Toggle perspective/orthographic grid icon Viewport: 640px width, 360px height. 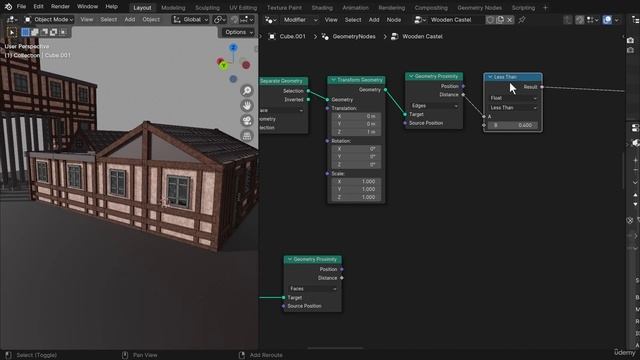coord(247,136)
